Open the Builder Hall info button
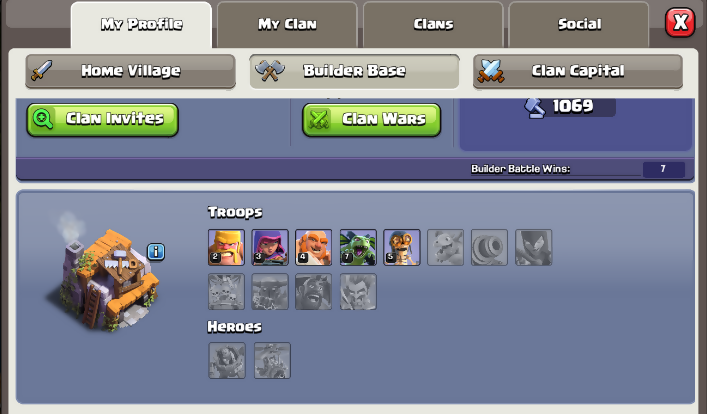This screenshot has height=414, width=707. 156,252
